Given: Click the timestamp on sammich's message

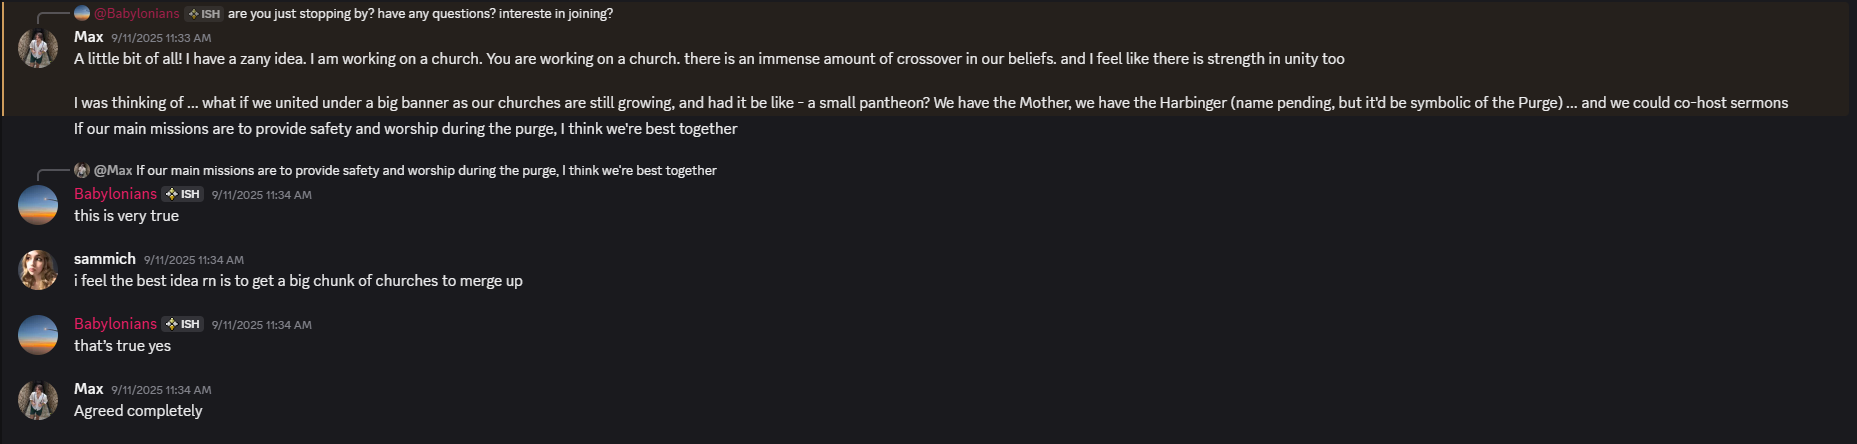Looking at the screenshot, I should [x=194, y=260].
